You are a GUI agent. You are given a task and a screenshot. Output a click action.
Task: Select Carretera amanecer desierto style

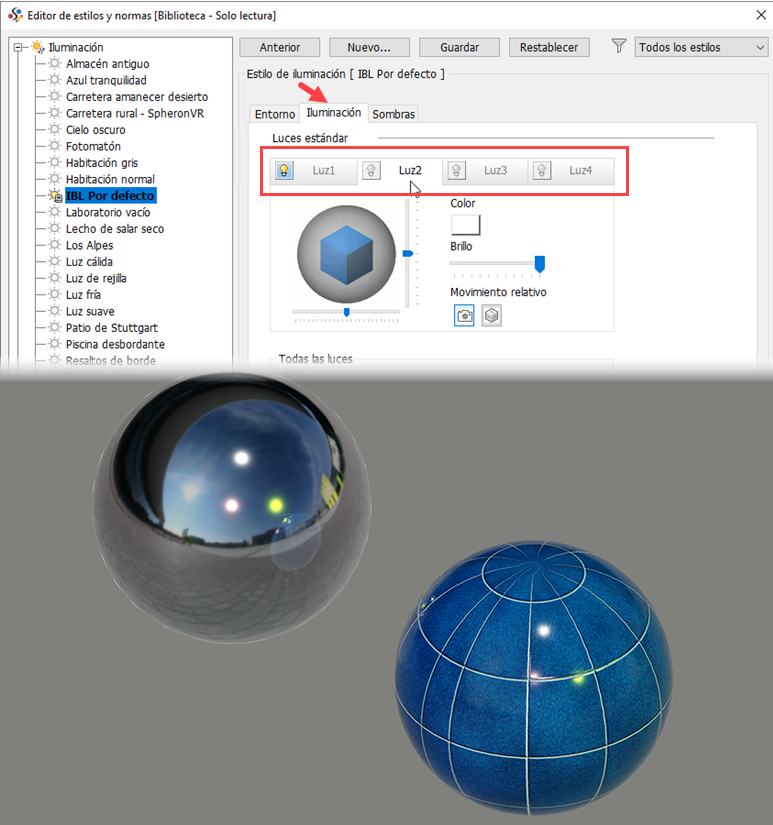(137, 97)
